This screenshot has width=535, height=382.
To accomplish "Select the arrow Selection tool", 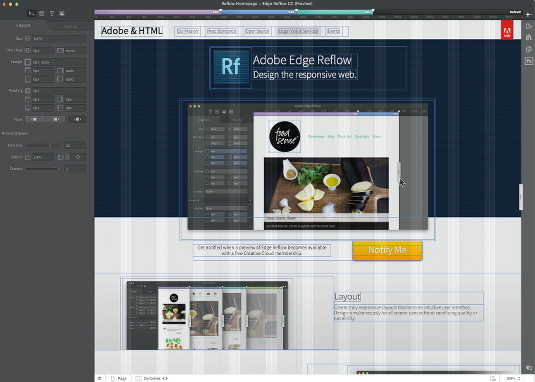I will 31,14.
